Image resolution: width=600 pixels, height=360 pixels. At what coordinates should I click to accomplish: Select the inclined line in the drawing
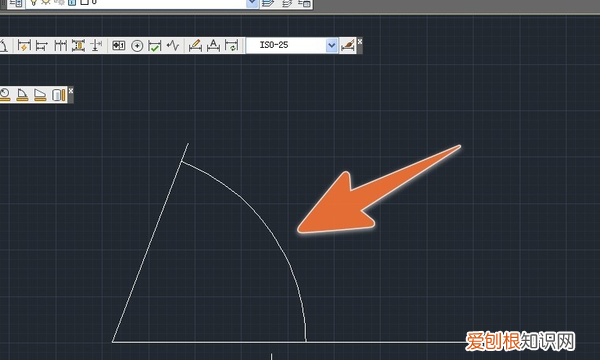click(150, 243)
